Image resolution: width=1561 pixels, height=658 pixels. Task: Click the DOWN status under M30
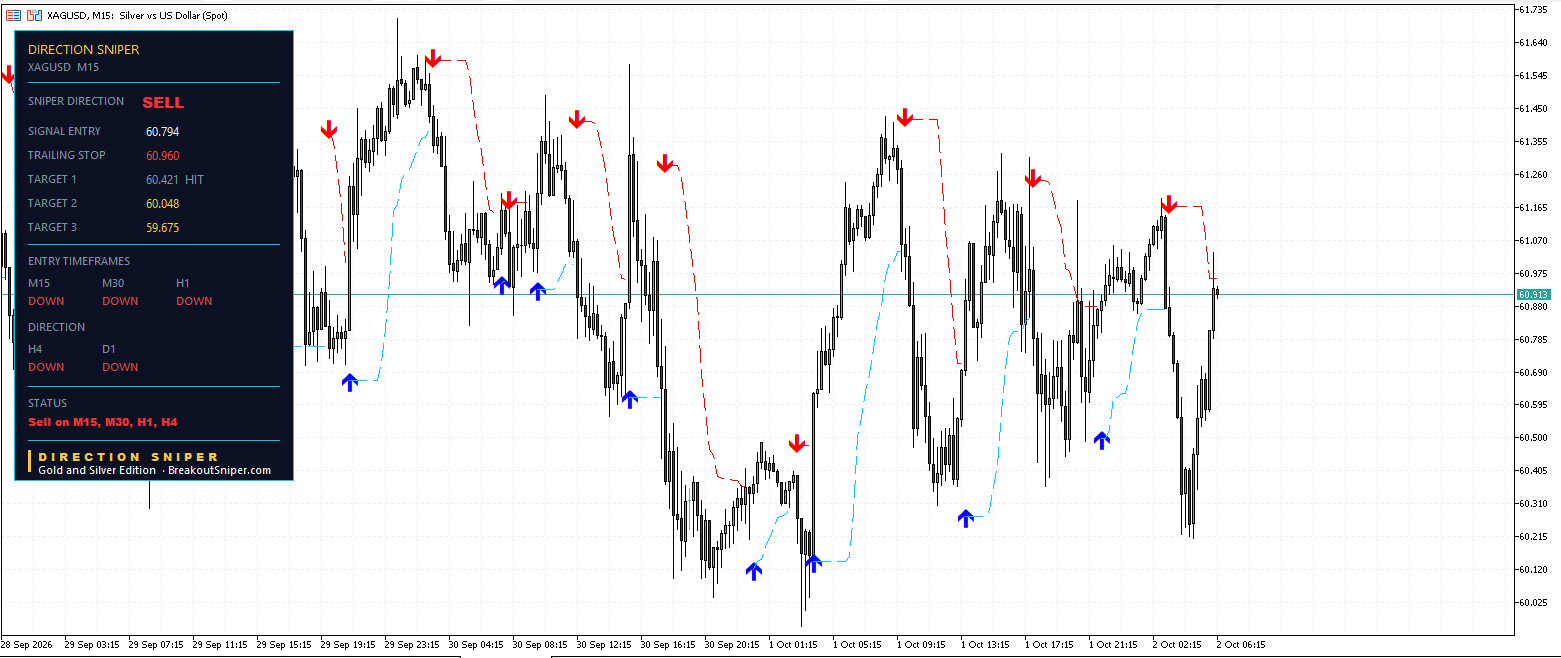pyautogui.click(x=120, y=301)
